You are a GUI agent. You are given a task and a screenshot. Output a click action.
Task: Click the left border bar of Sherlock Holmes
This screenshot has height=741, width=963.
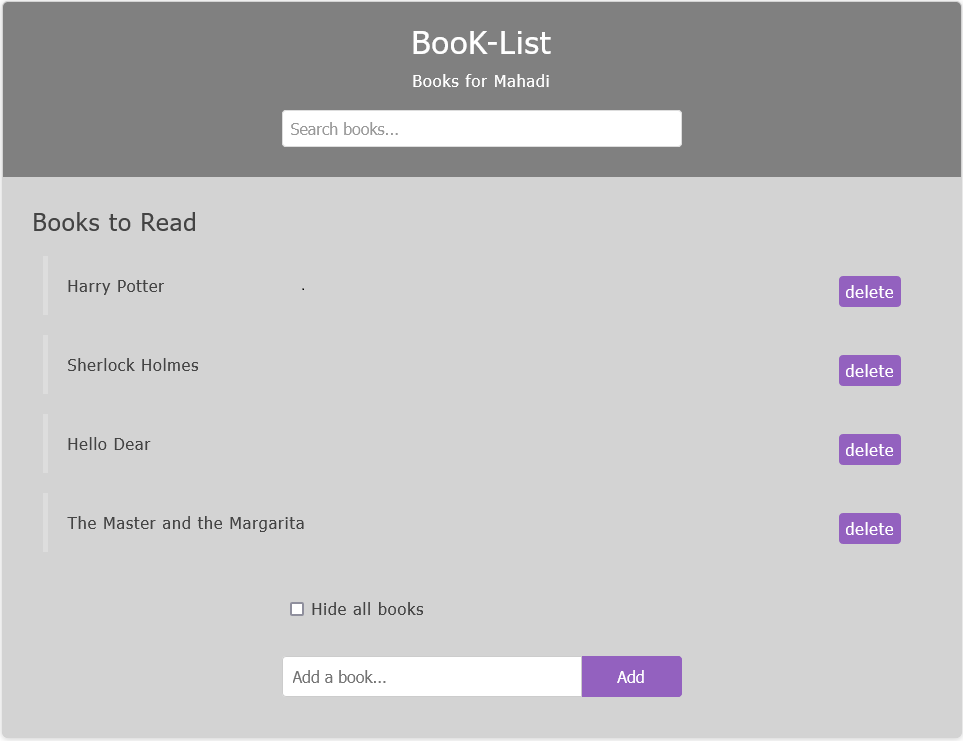pos(45,364)
